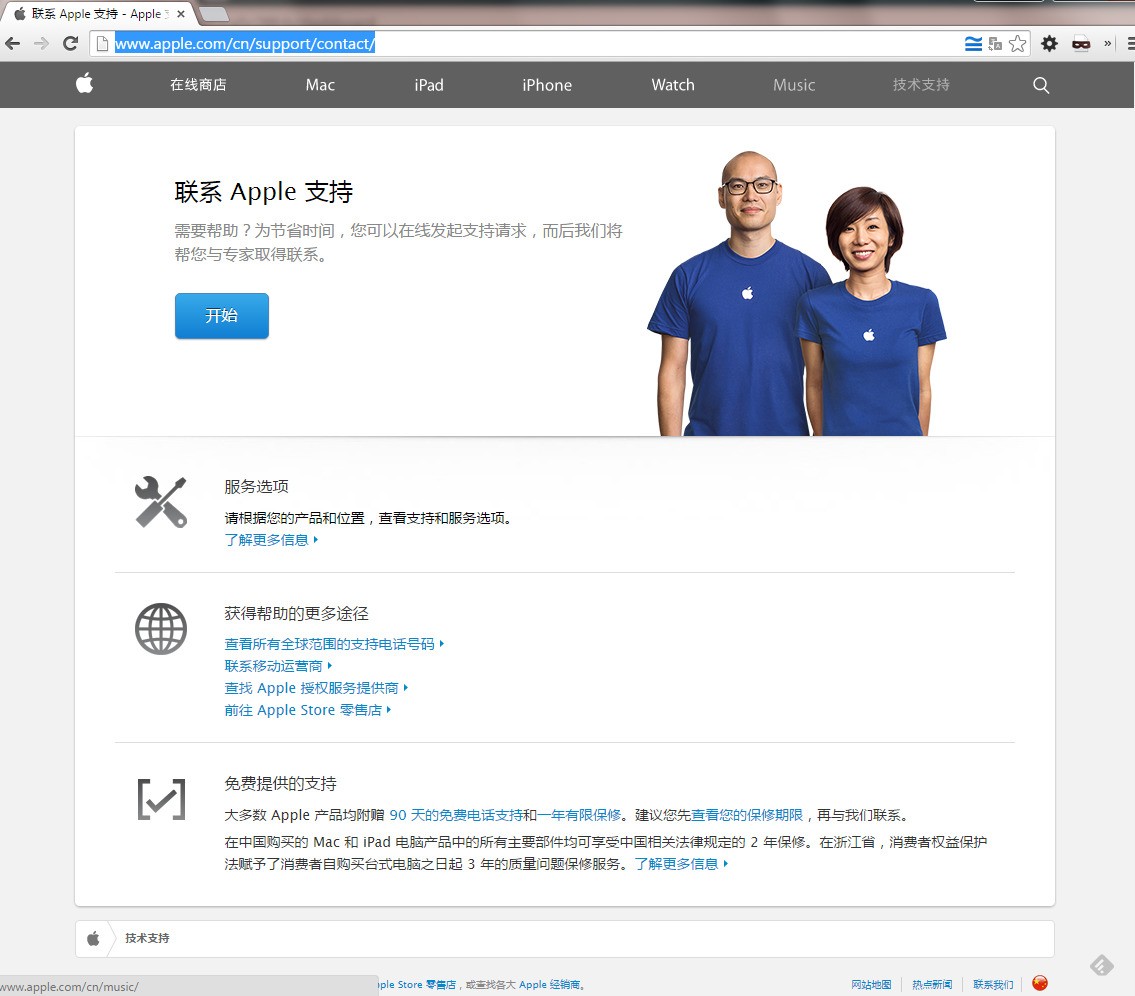
Task: Open search via the magnifier icon
Action: coord(1040,85)
